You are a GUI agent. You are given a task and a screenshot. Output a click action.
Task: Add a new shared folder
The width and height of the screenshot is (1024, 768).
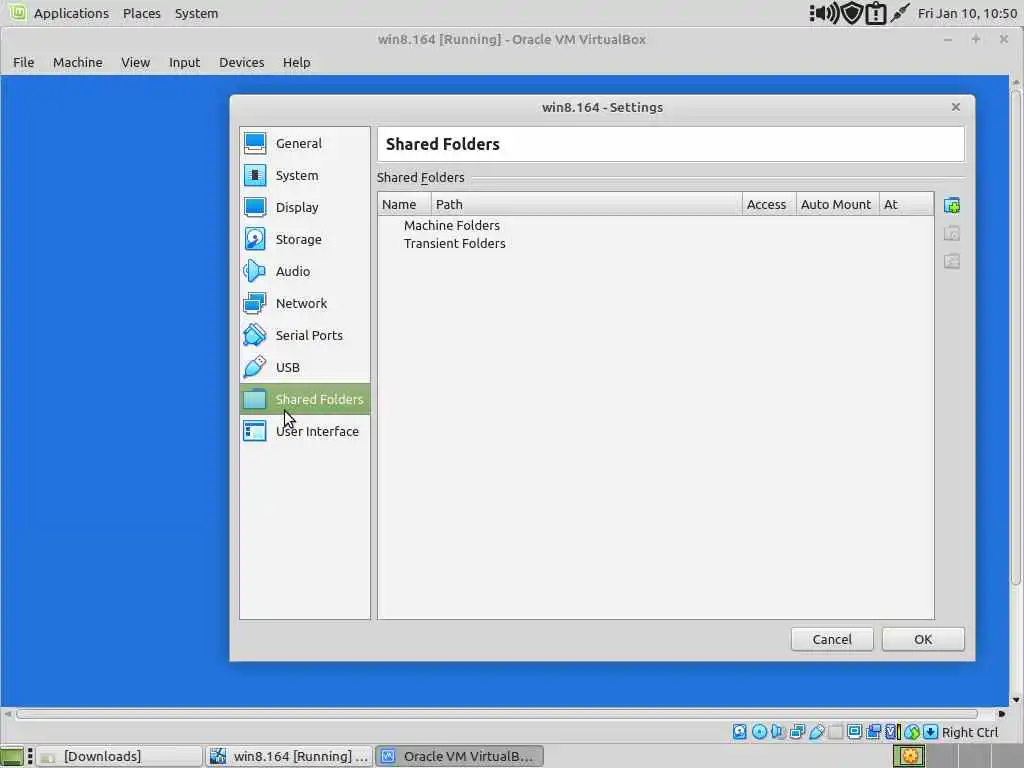click(952, 206)
